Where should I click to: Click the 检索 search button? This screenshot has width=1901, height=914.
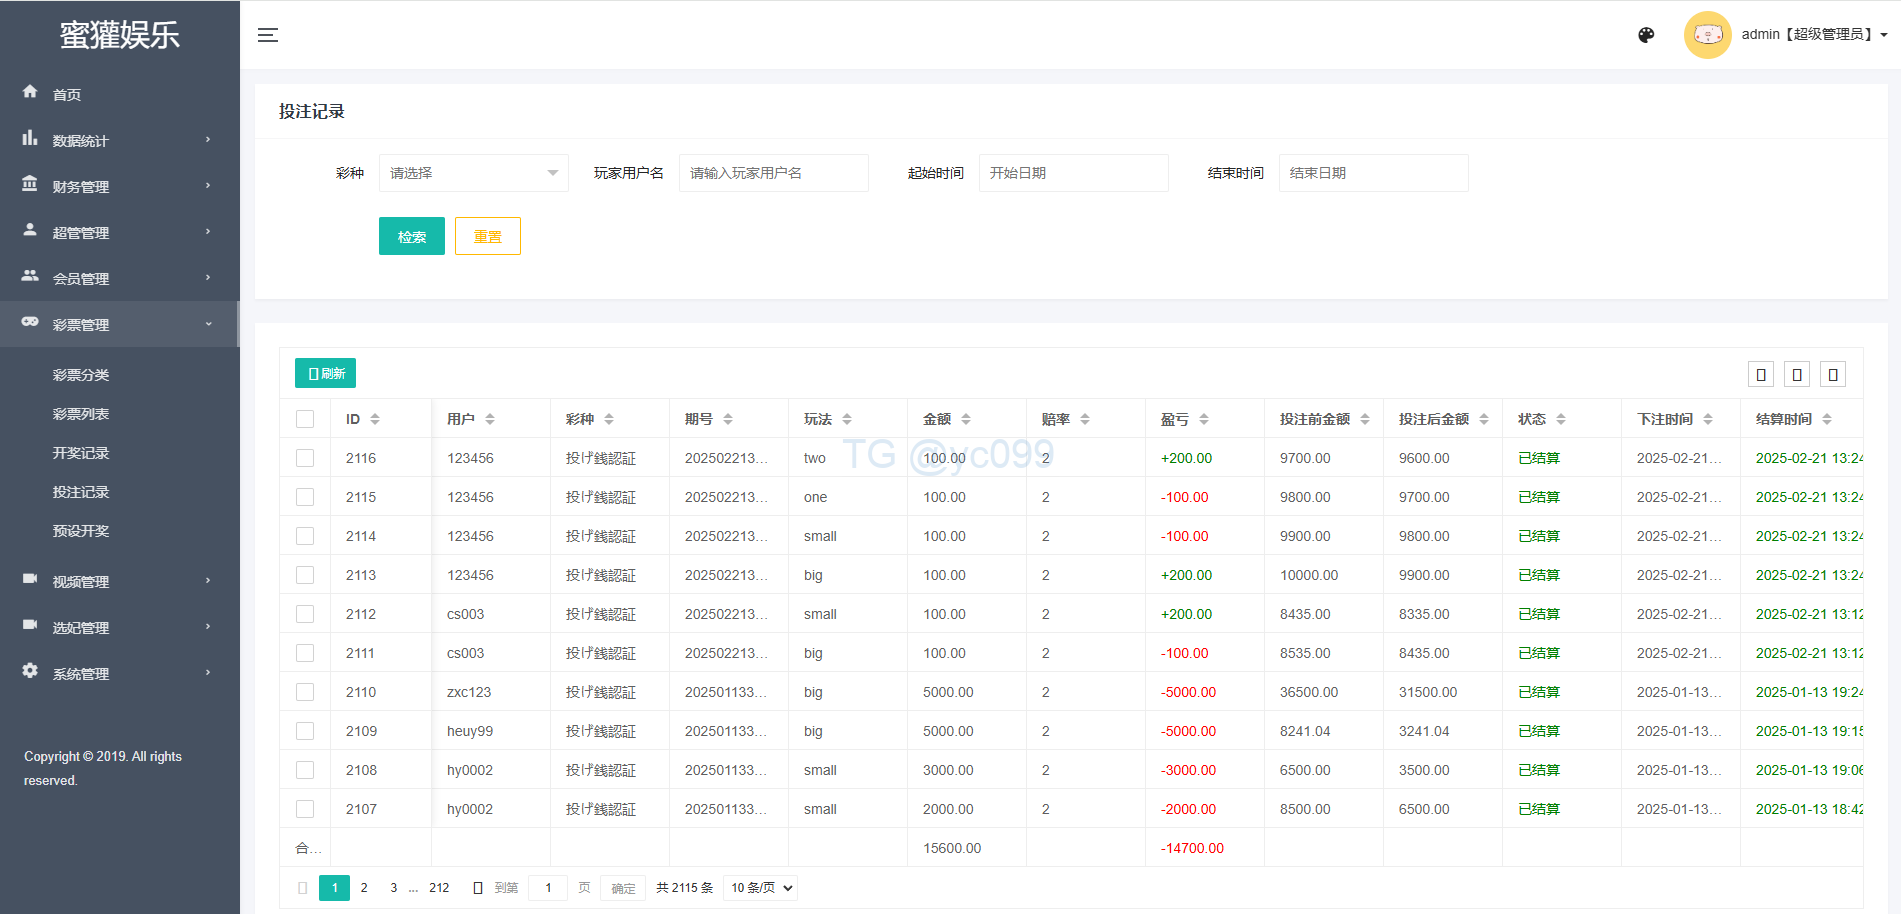(411, 236)
